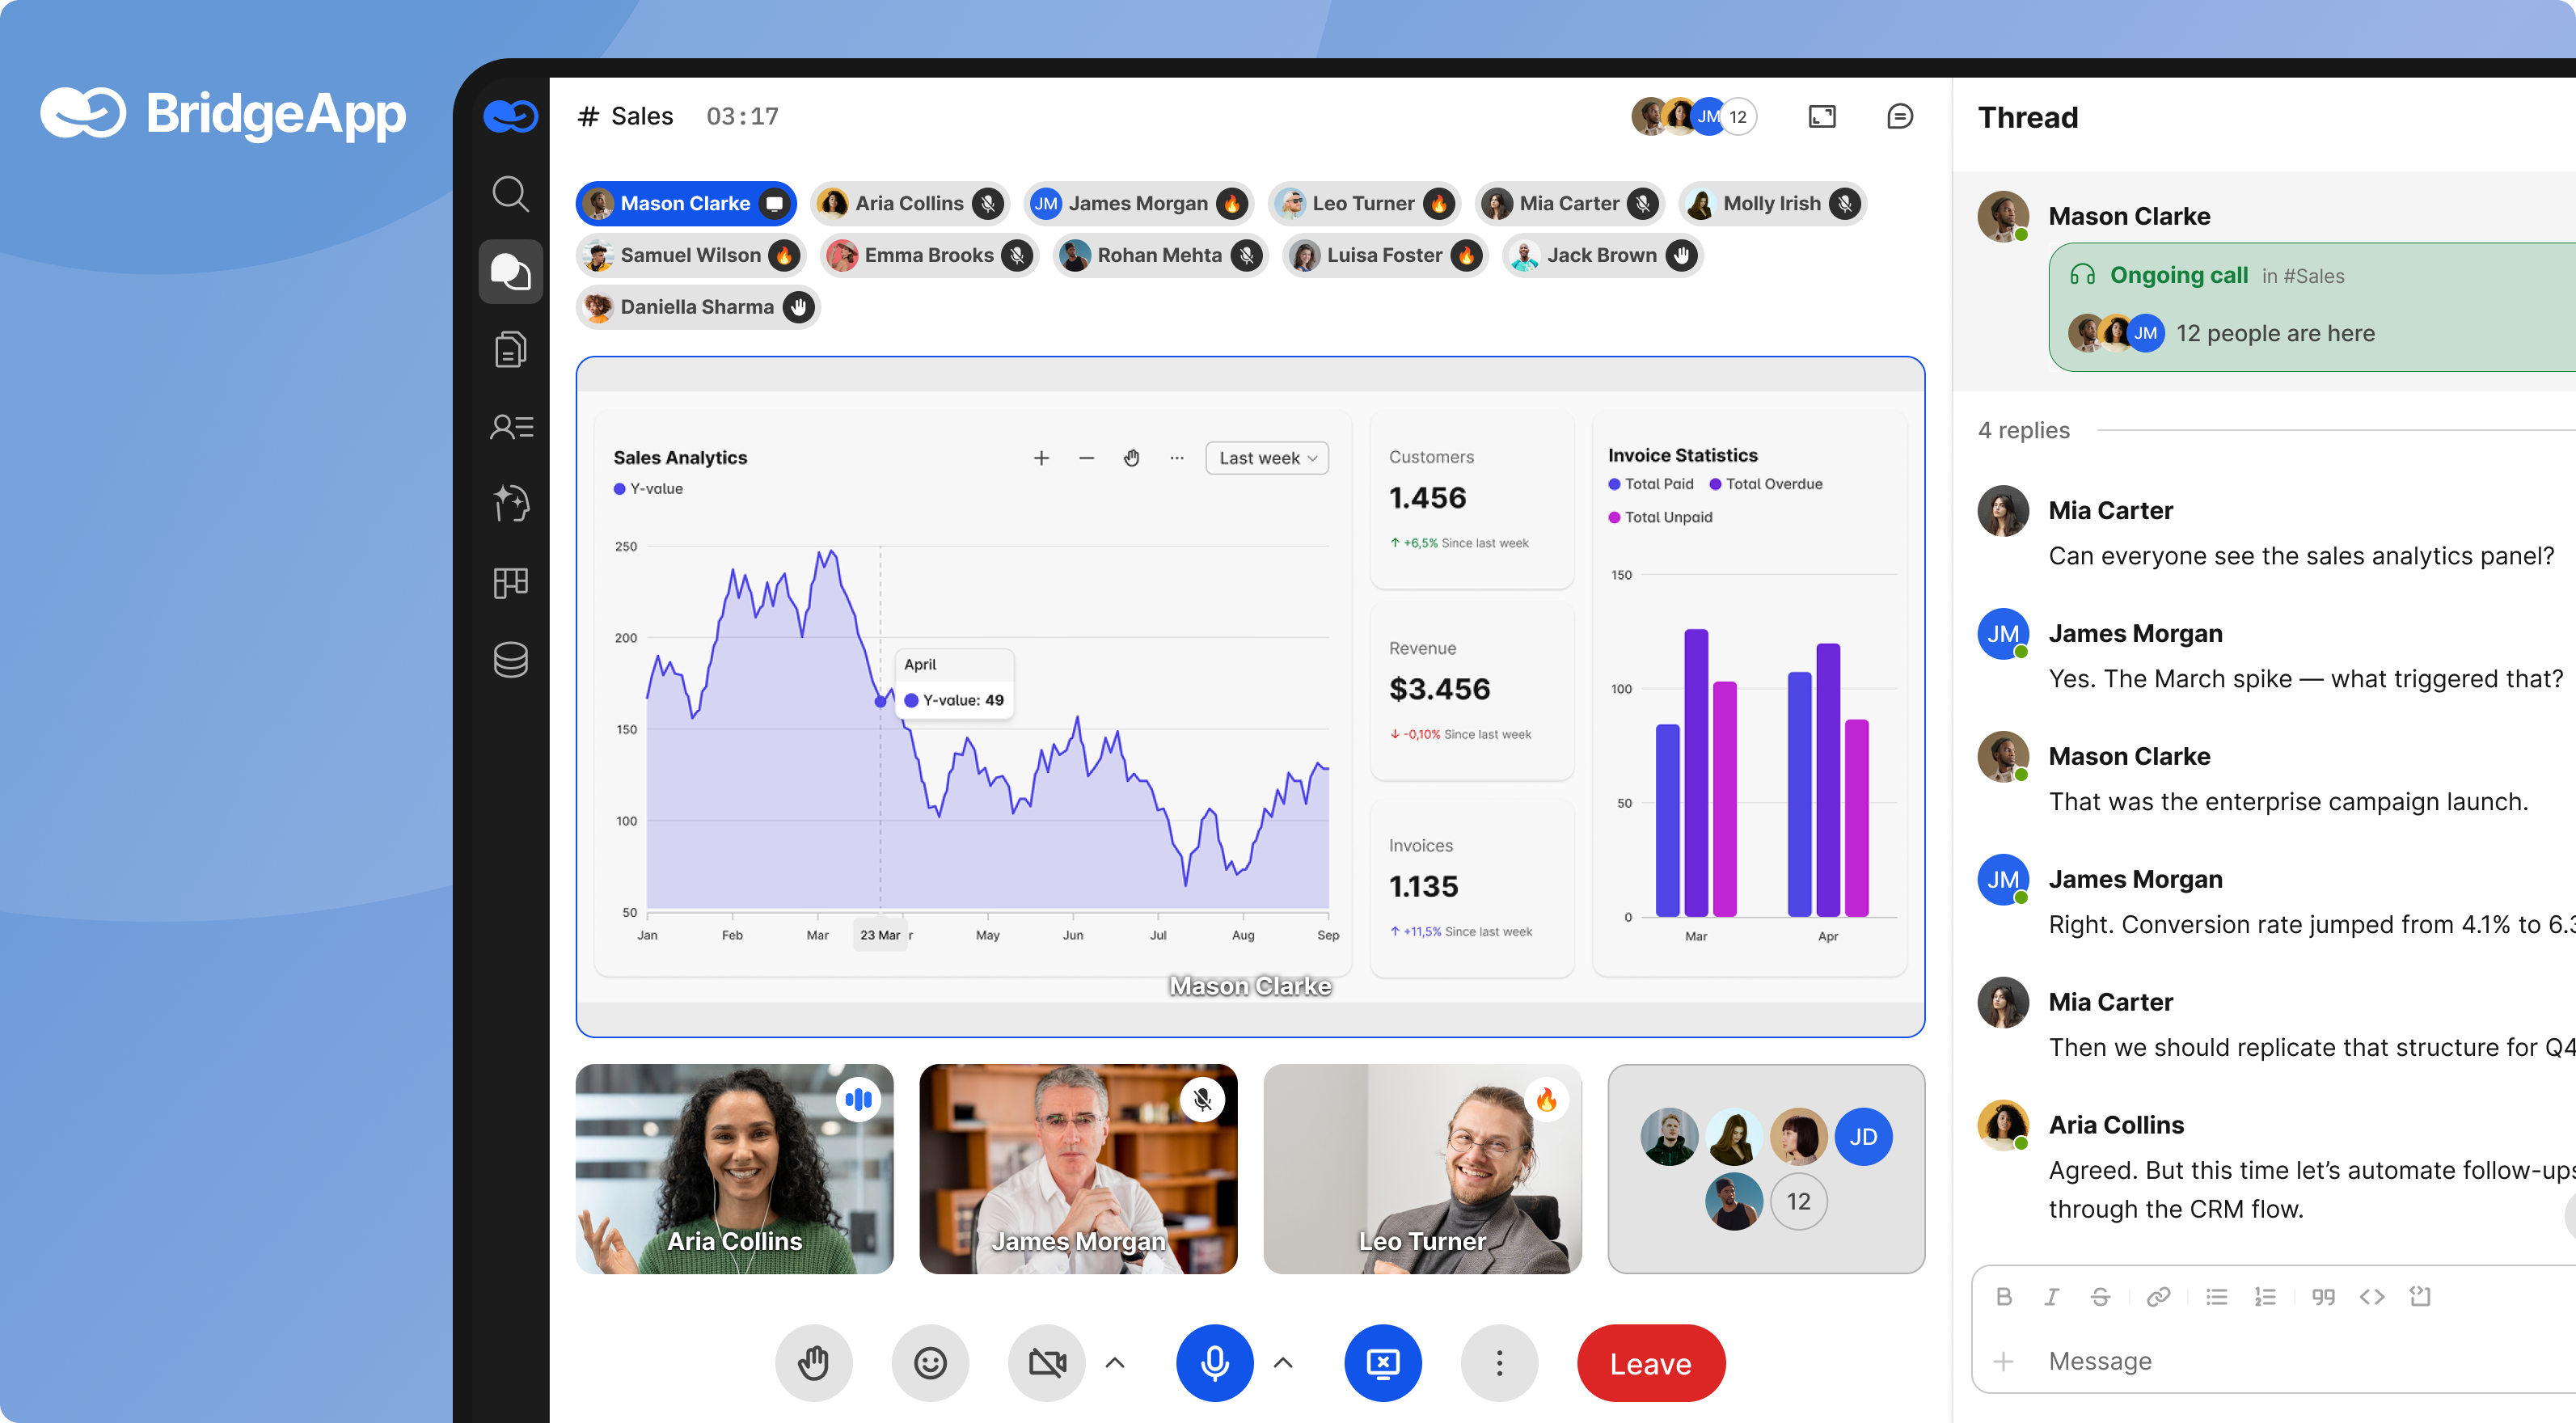Open the database icon in sidebar
This screenshot has height=1423, width=2576.
pos(510,660)
